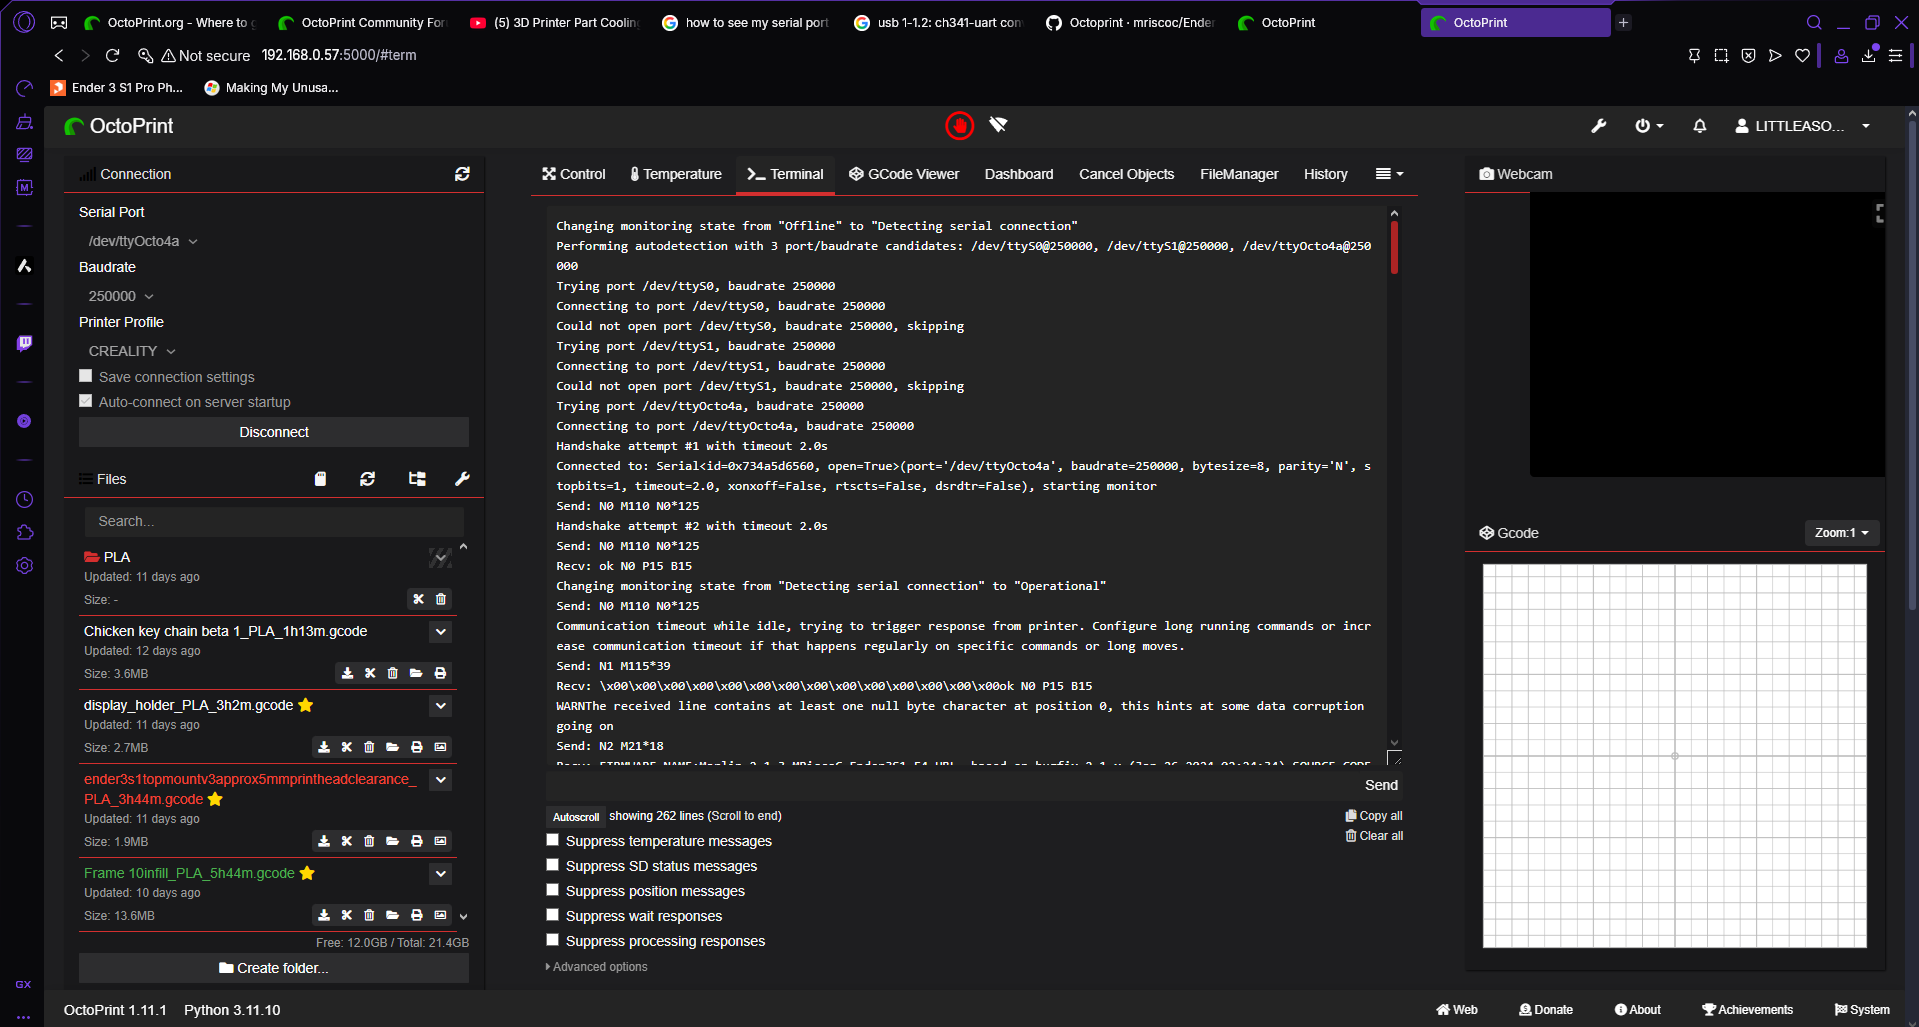The width and height of the screenshot is (1919, 1027).
Task: Expand Advanced options in terminal
Action: (x=597, y=967)
